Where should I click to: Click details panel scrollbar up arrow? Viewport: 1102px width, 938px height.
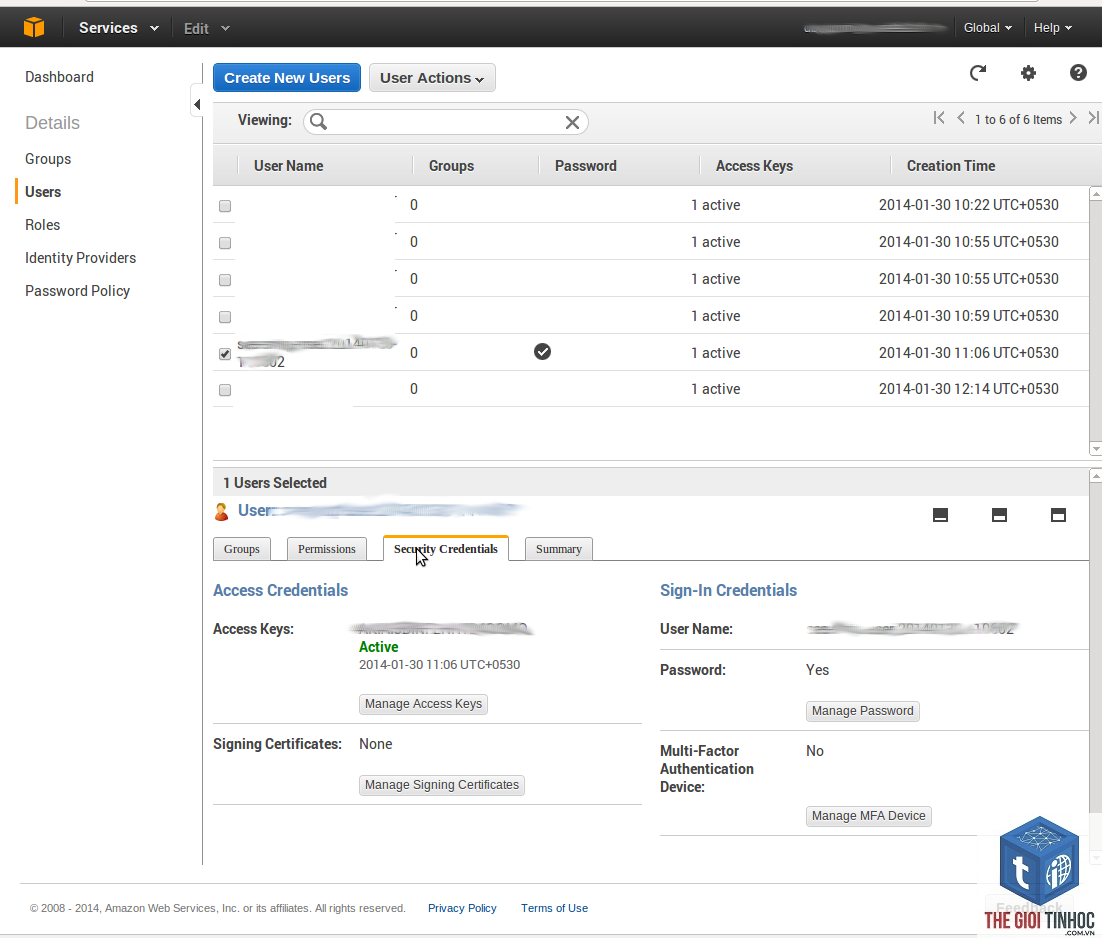1095,476
